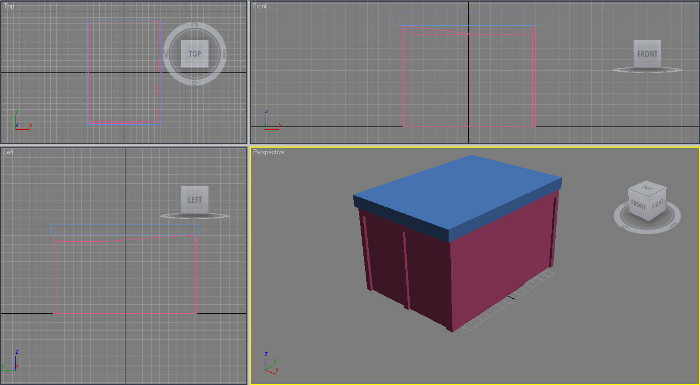This screenshot has height=385, width=700.
Task: Select the rectangle outline in Top viewport
Action: point(124,72)
